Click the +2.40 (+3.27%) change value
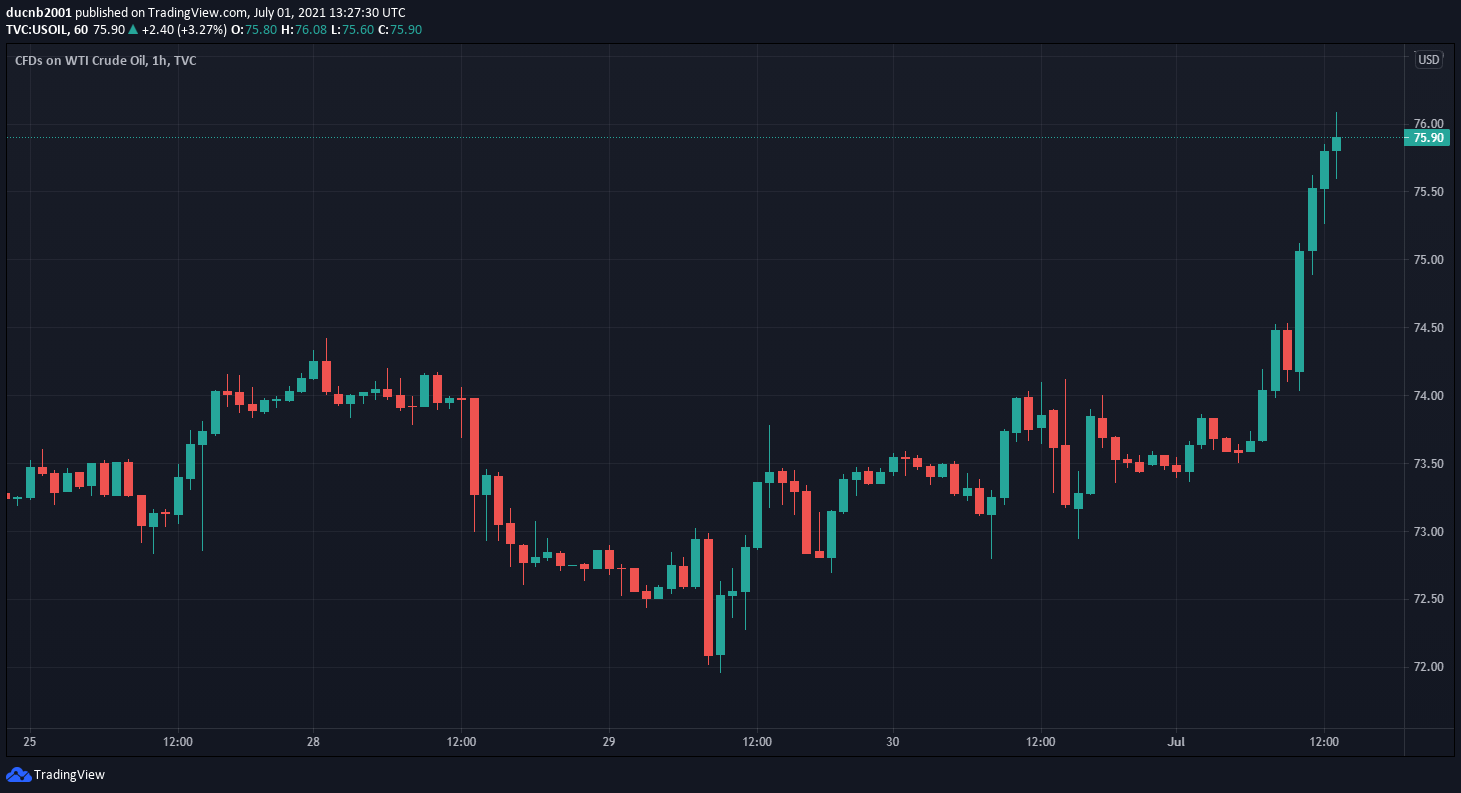 [183, 29]
